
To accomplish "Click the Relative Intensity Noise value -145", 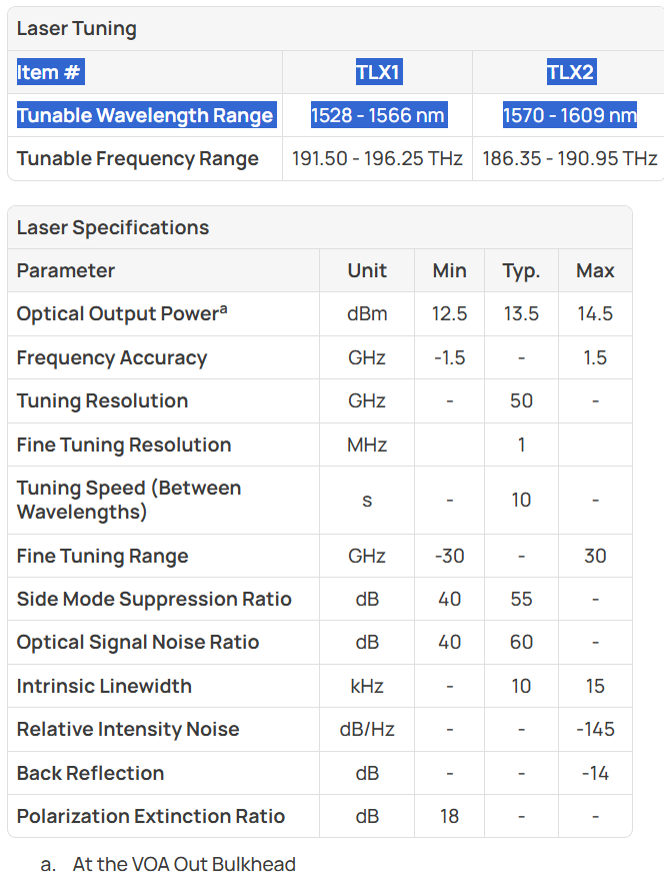I will tap(595, 729).
